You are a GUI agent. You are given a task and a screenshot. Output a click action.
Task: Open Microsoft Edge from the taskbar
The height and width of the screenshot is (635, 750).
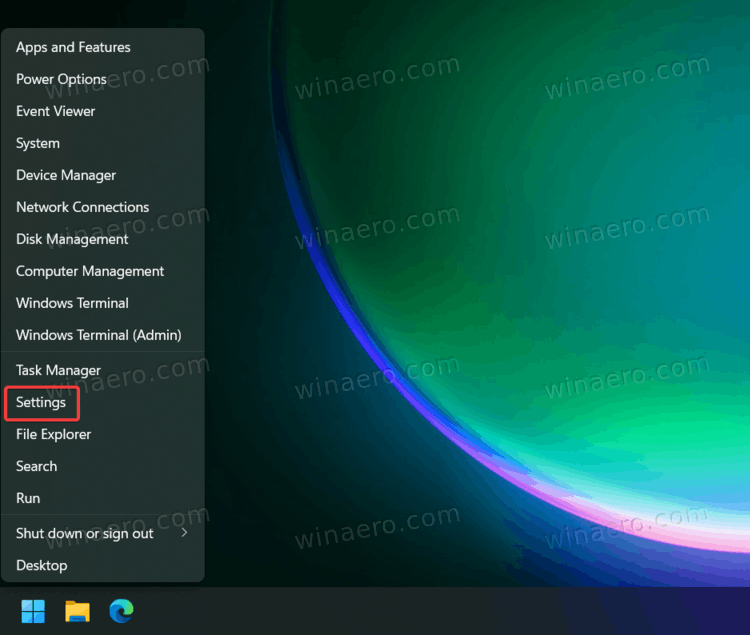[x=121, y=611]
